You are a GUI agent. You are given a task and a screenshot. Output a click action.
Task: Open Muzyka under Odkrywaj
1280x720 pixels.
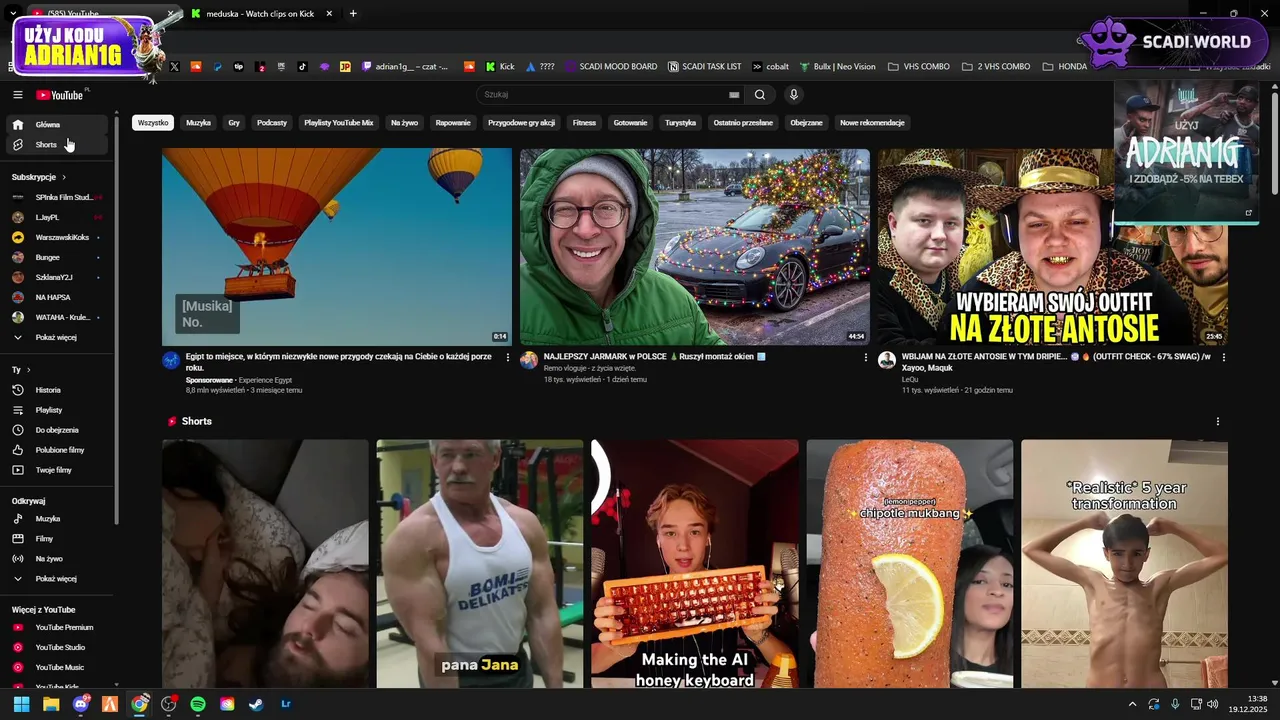pos(57,519)
